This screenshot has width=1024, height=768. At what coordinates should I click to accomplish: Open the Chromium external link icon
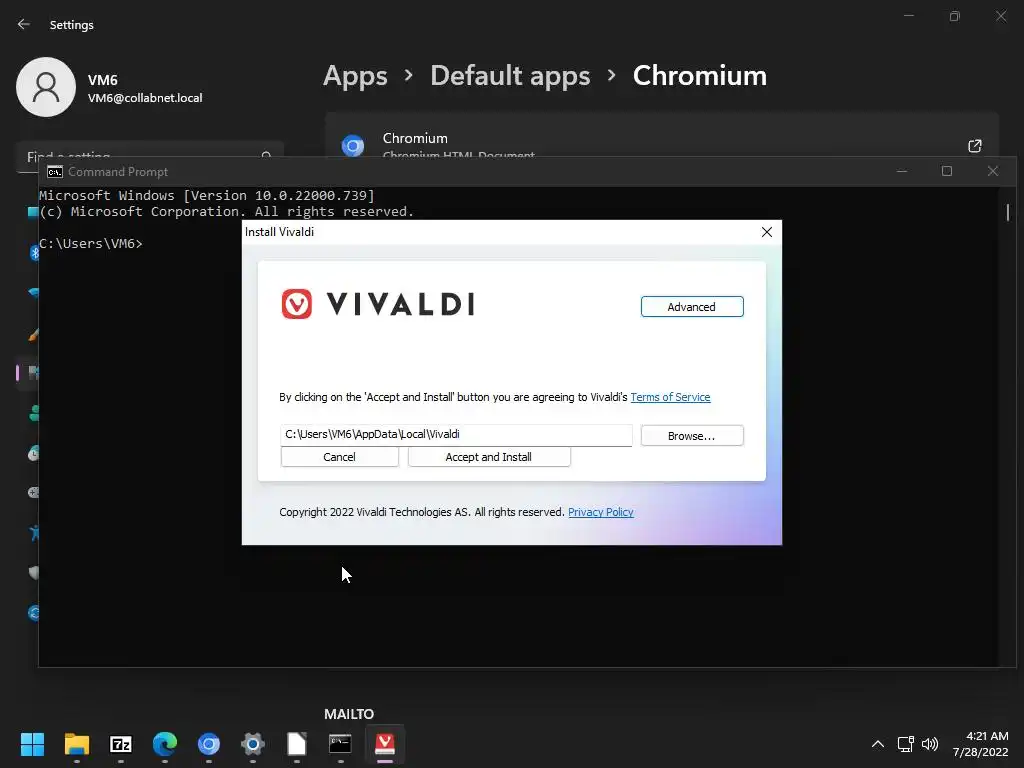[x=974, y=146]
